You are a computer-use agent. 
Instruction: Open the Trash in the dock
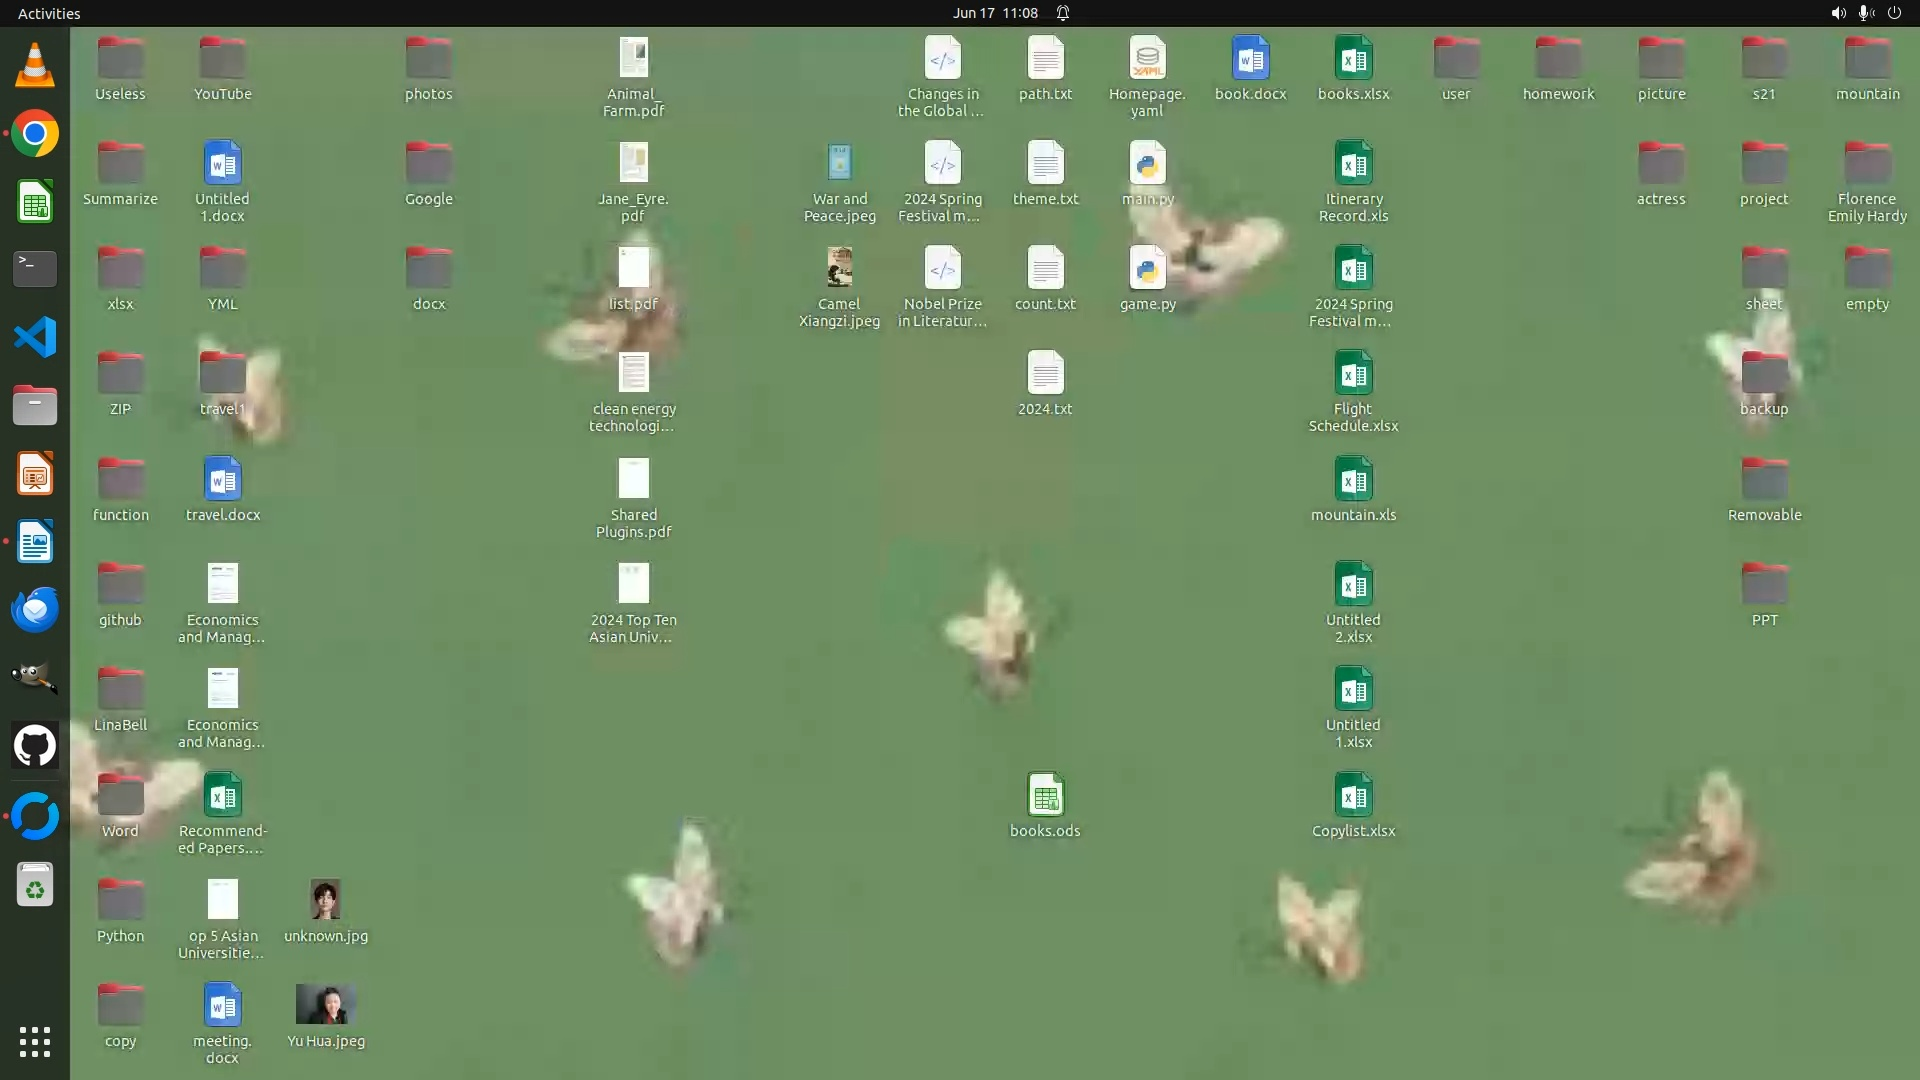point(34,885)
